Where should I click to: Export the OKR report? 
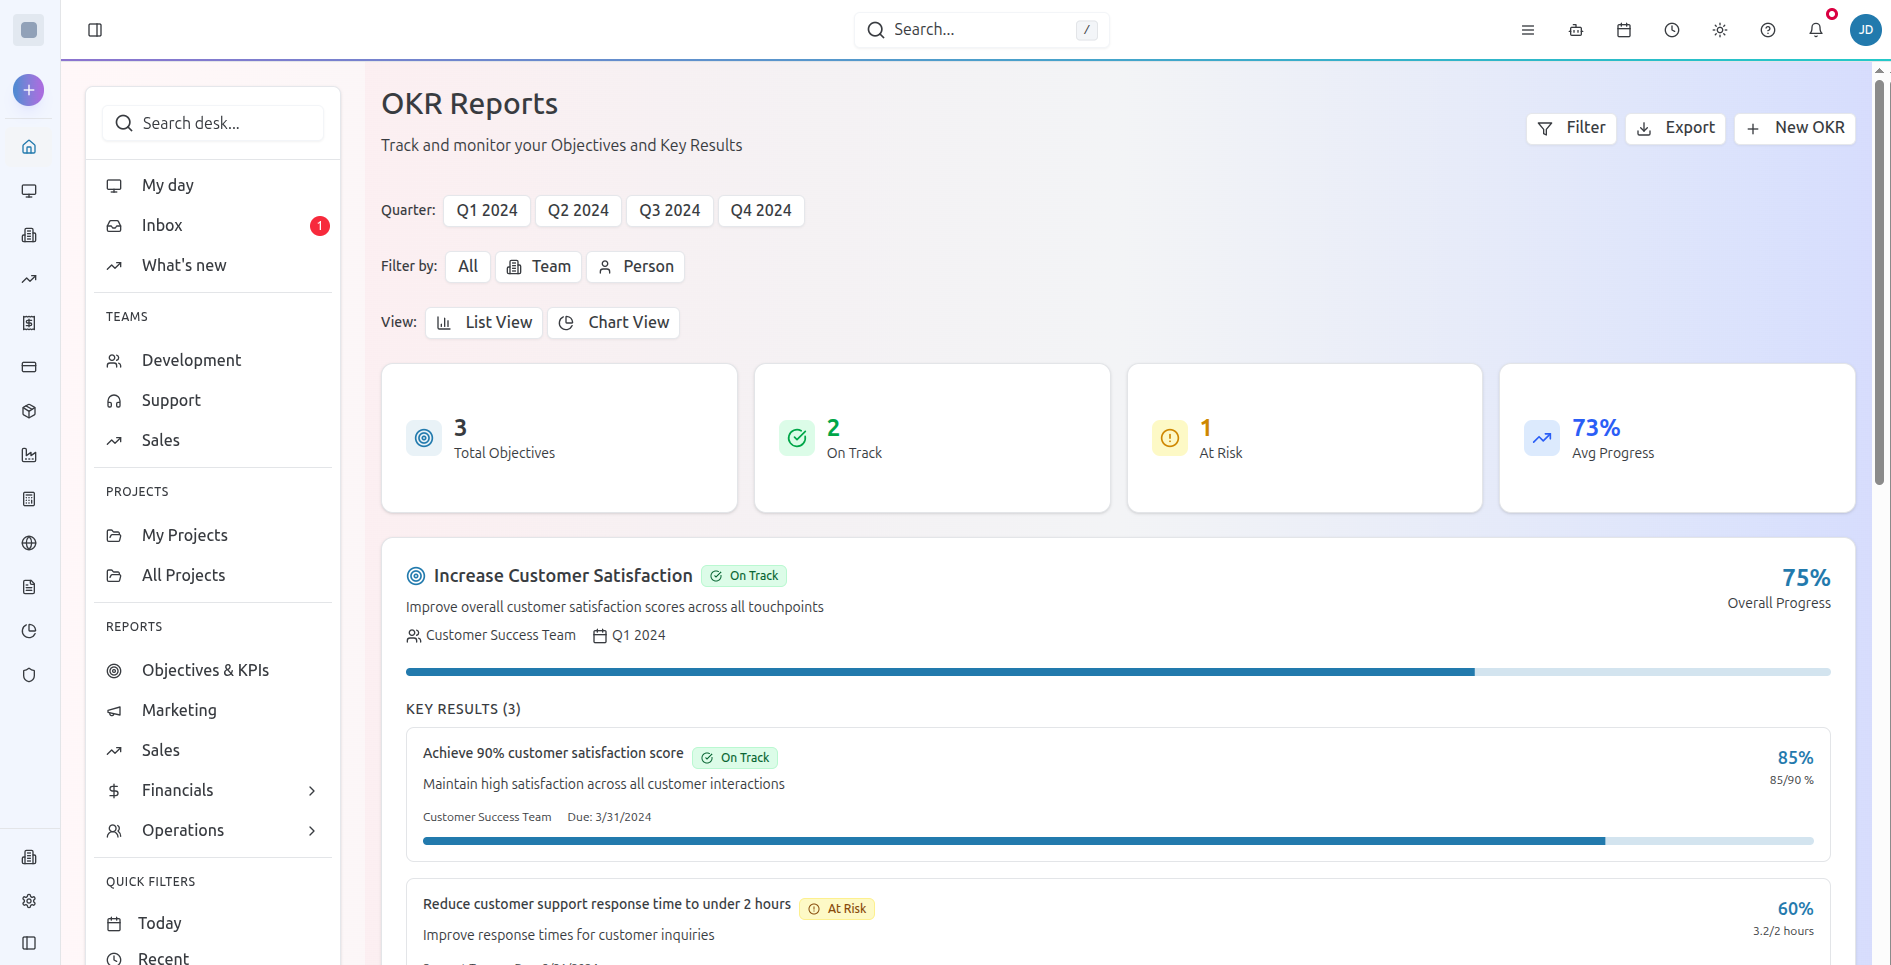click(x=1675, y=128)
